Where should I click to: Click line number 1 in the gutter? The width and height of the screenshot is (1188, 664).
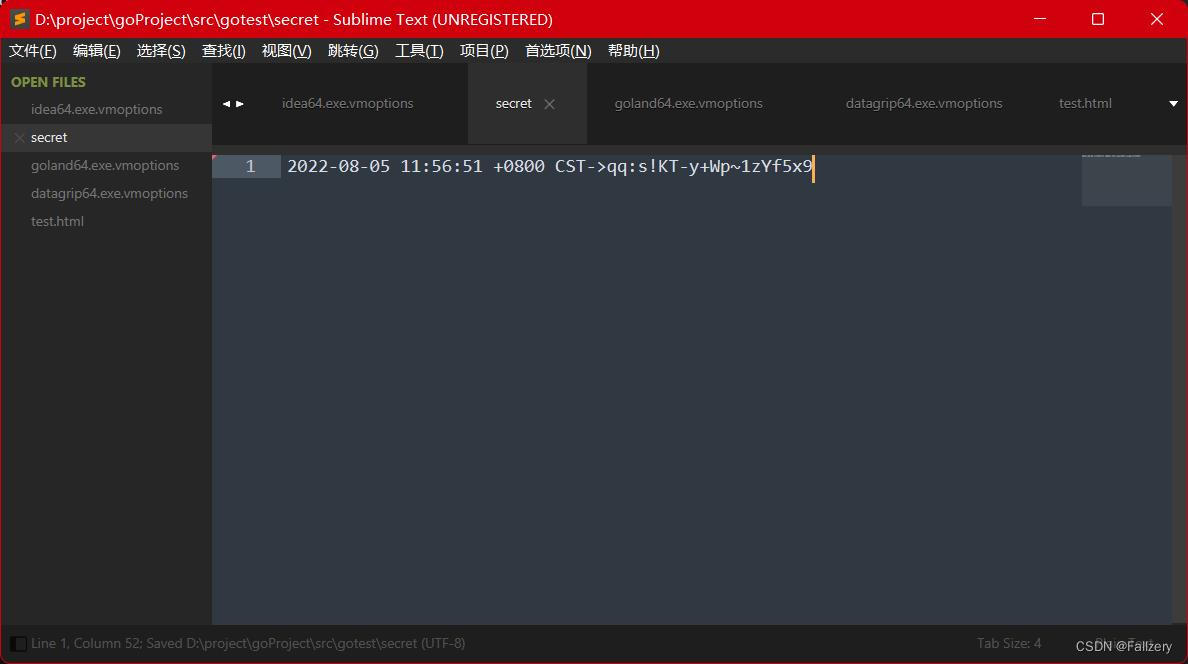point(250,166)
